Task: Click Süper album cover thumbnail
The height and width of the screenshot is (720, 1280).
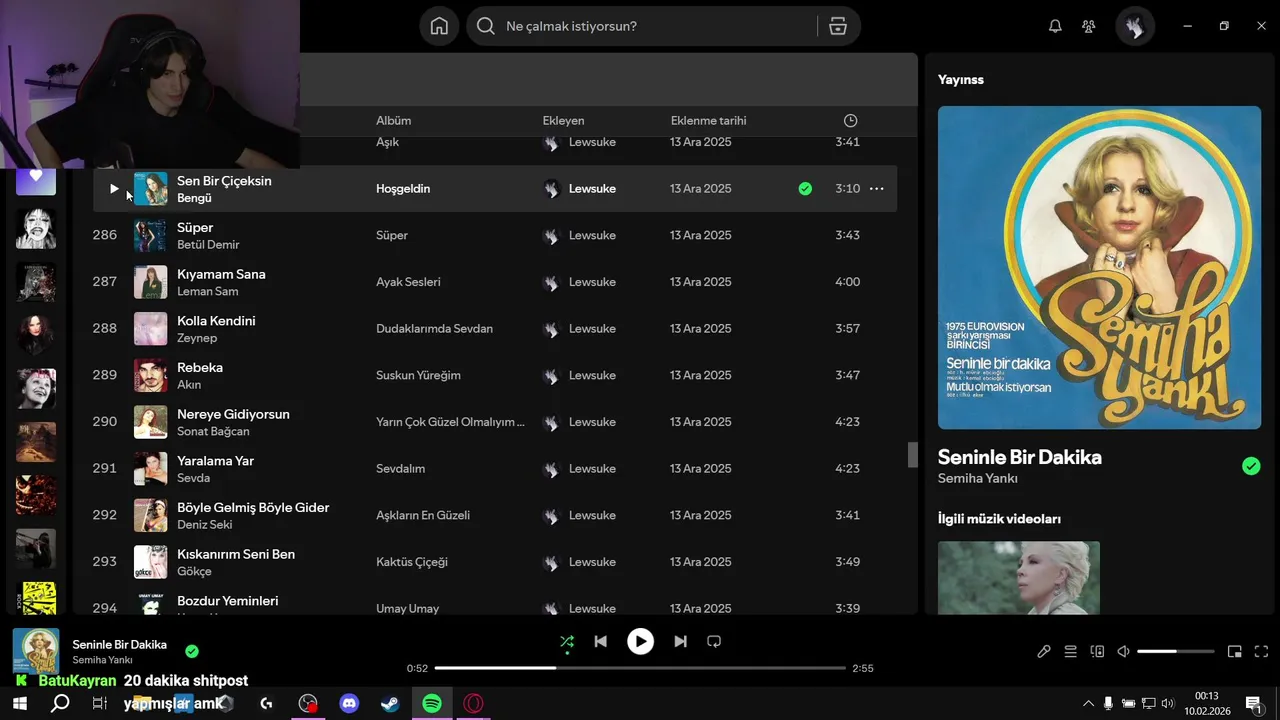Action: [151, 235]
